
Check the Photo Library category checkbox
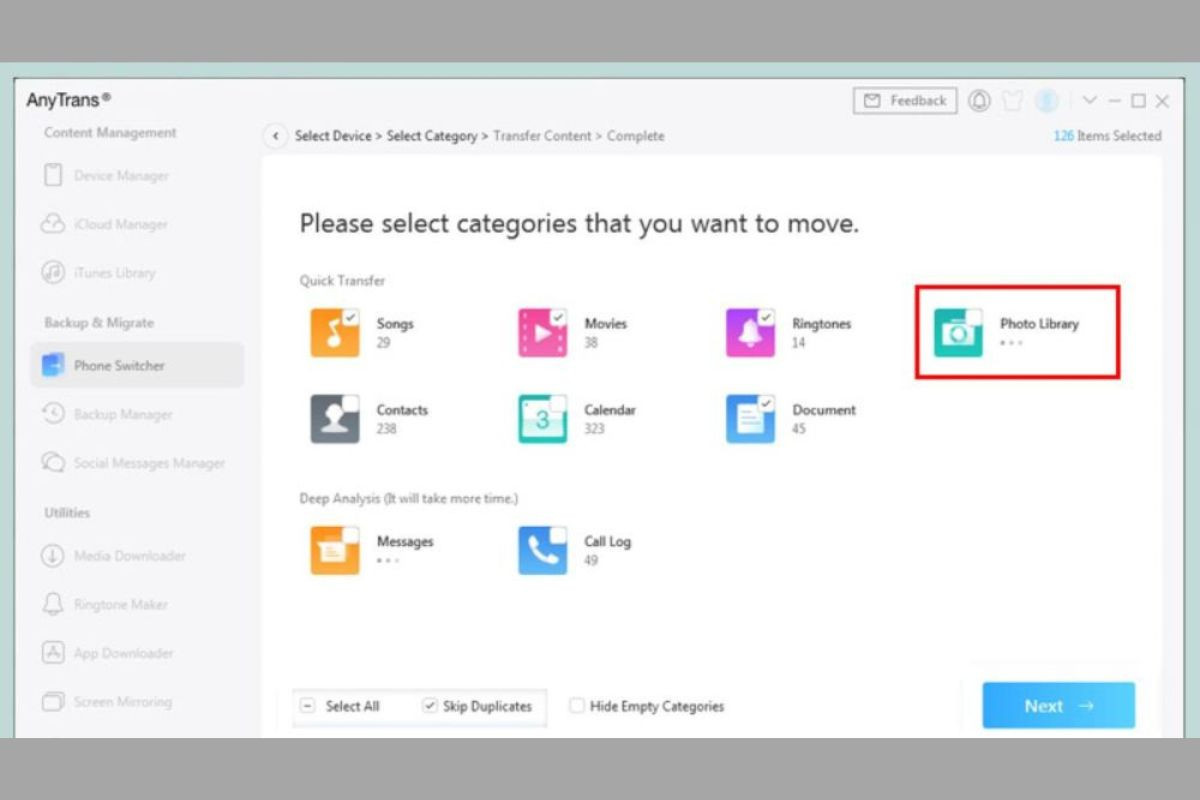tap(975, 317)
